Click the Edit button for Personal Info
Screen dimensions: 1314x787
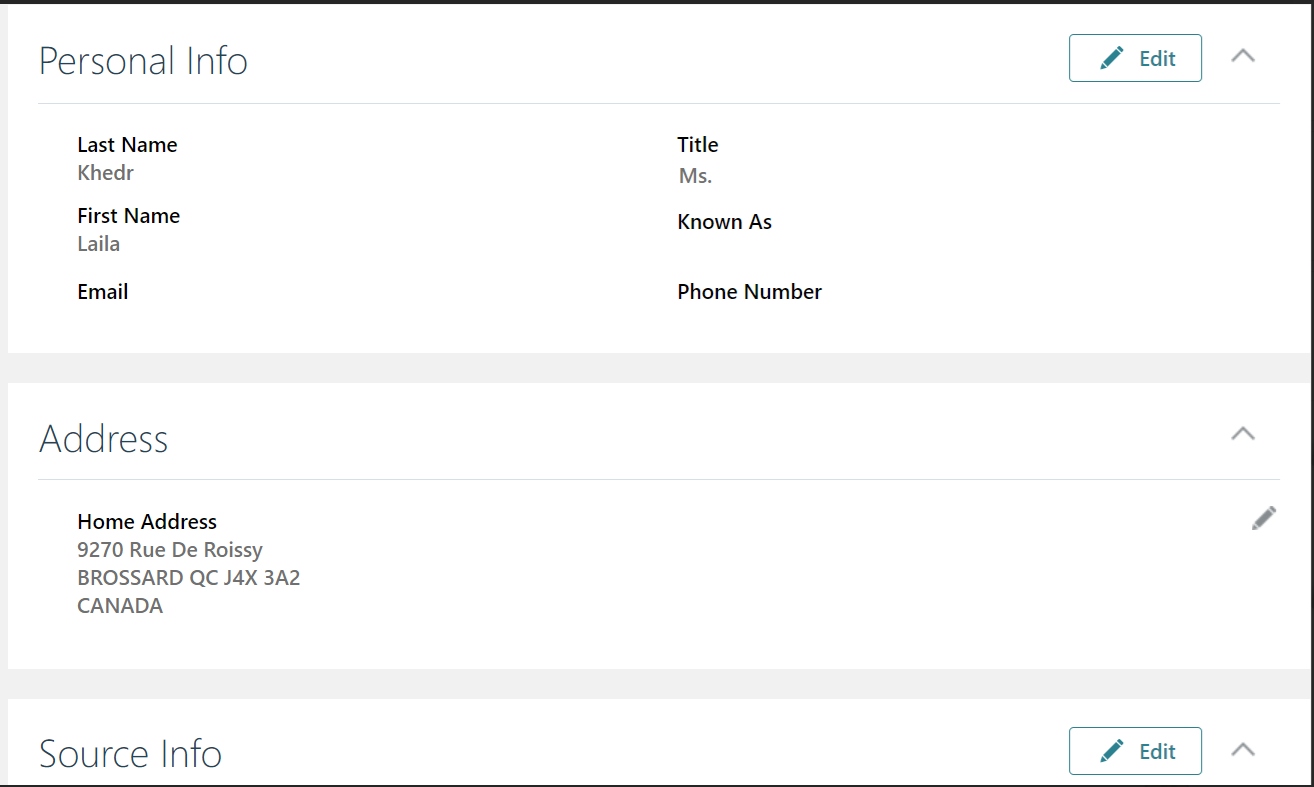[1135, 57]
